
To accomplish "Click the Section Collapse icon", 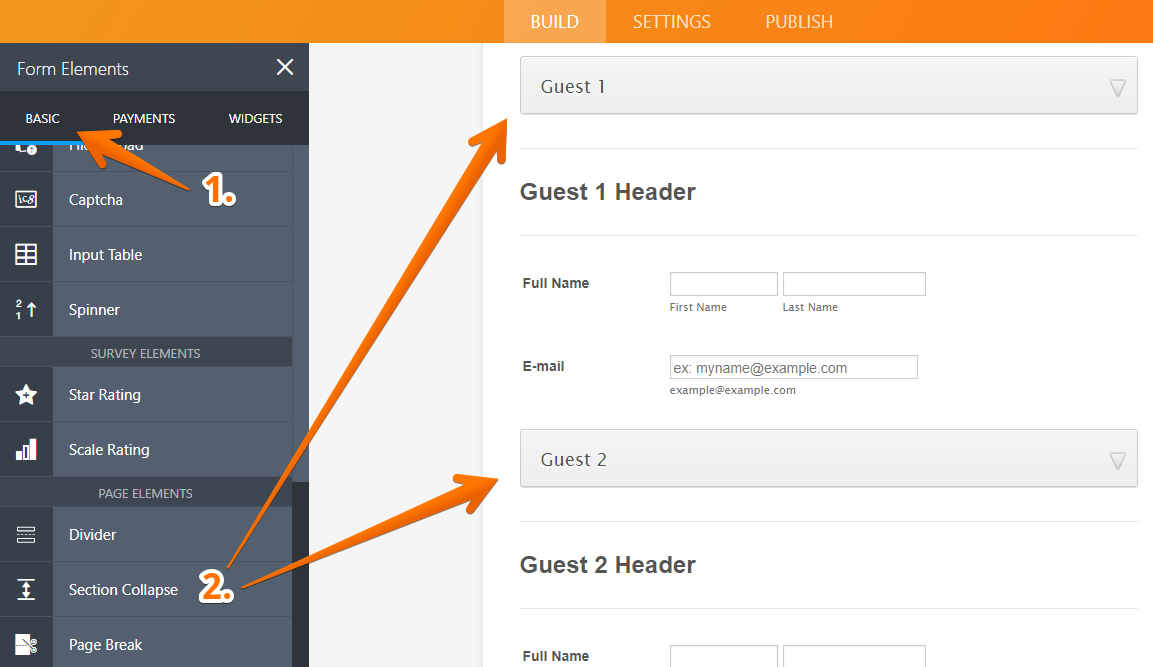I will click(x=26, y=590).
